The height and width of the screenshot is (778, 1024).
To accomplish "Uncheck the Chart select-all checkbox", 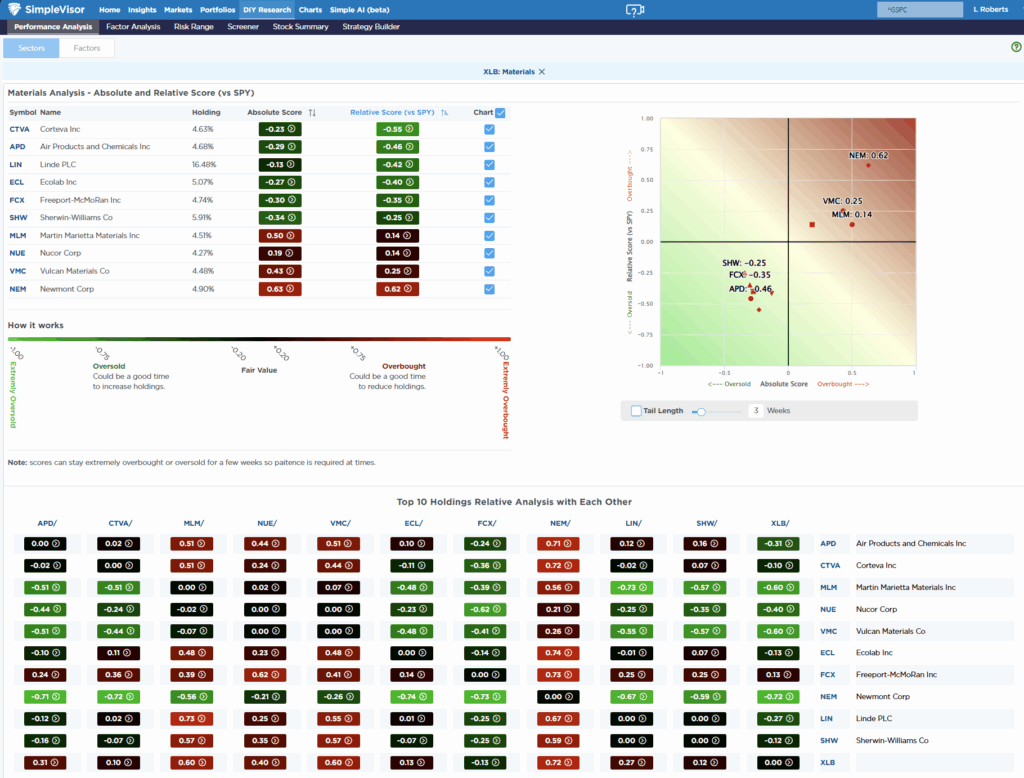I will coord(500,113).
